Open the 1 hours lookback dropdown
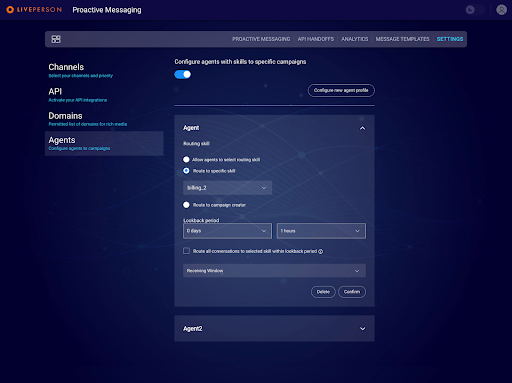 pos(321,231)
